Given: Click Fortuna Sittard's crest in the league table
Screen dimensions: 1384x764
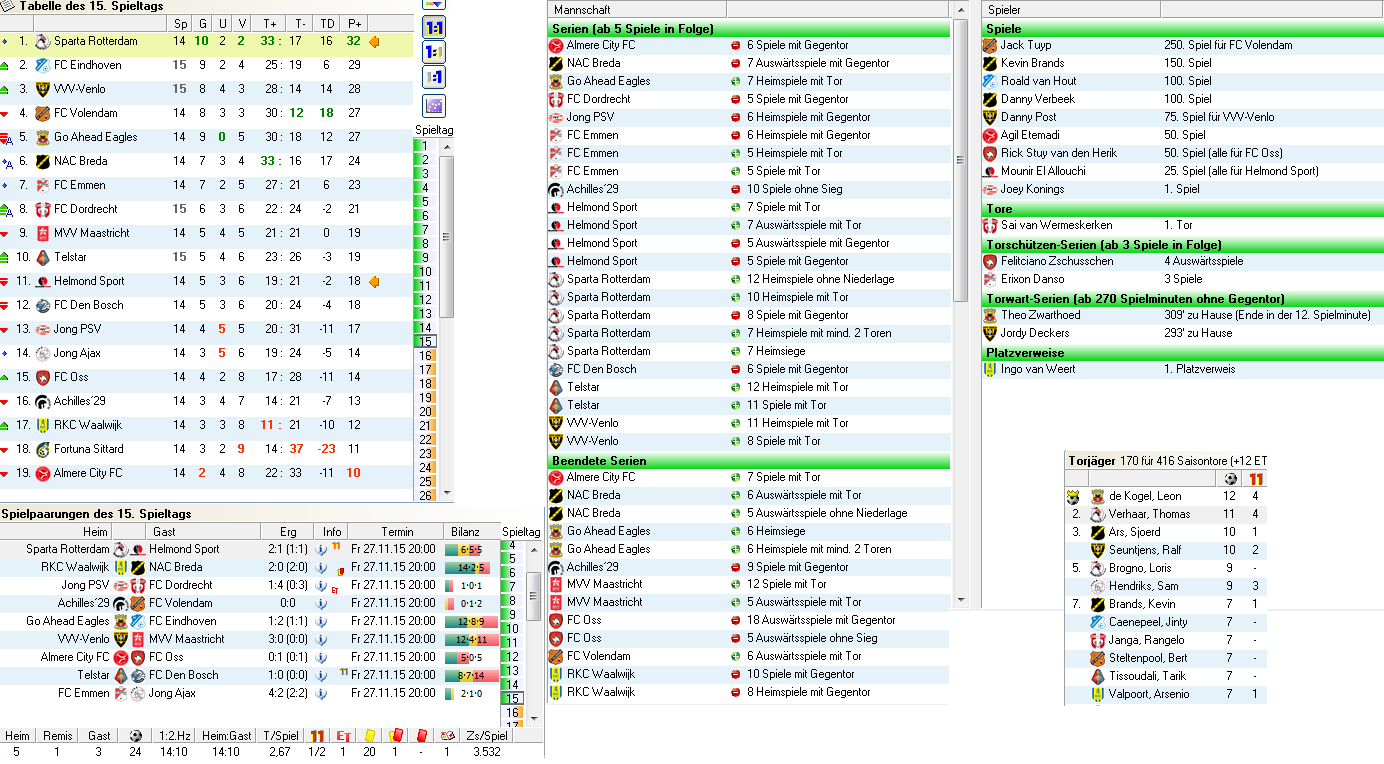Looking at the screenshot, I should point(42,449).
